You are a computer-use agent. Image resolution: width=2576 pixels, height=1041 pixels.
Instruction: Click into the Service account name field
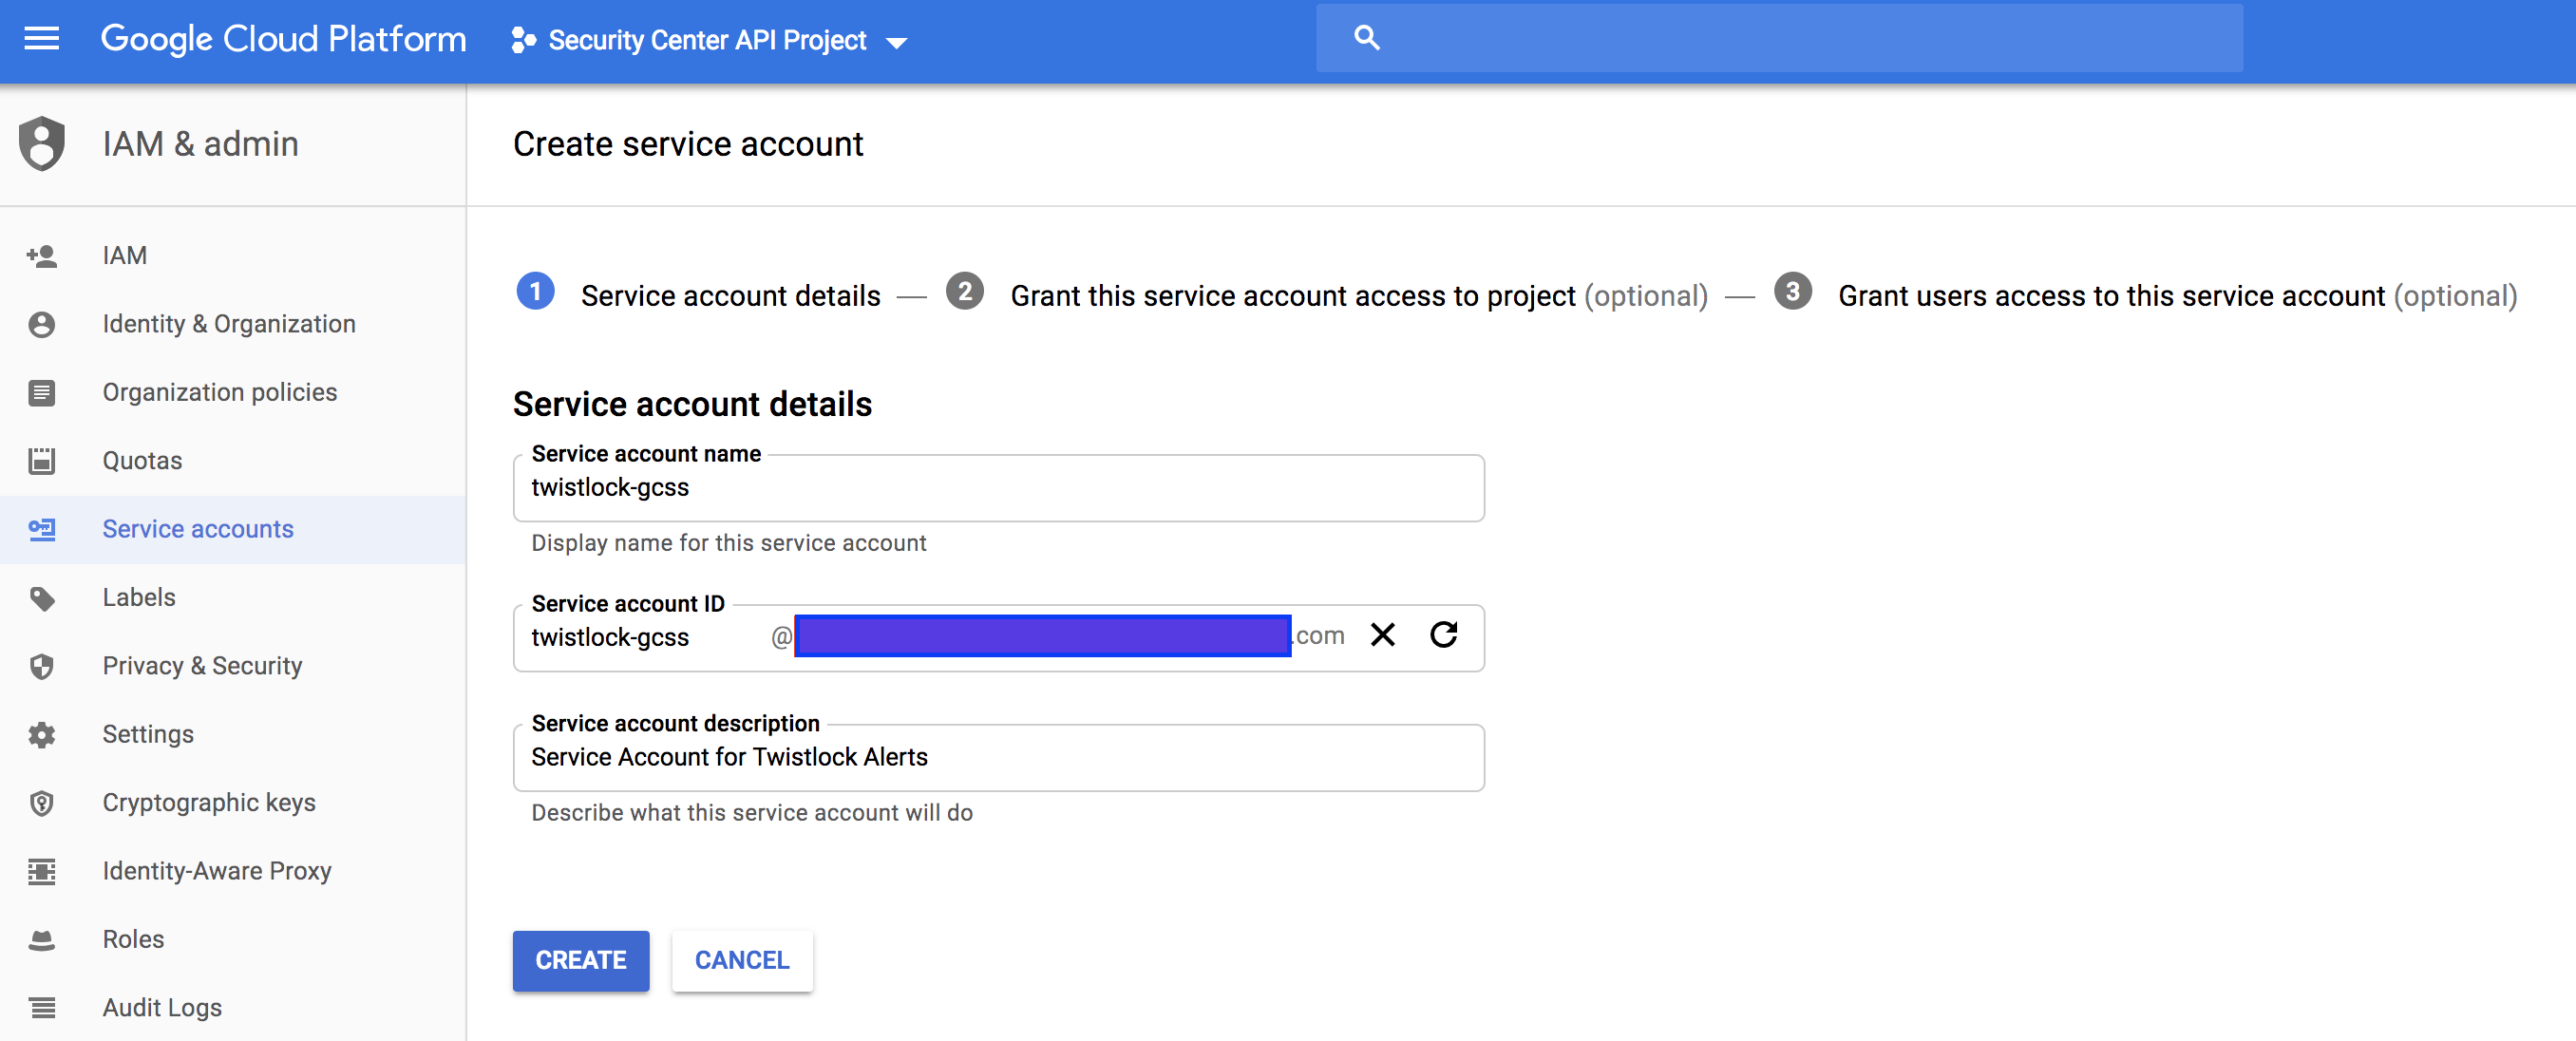coord(997,488)
